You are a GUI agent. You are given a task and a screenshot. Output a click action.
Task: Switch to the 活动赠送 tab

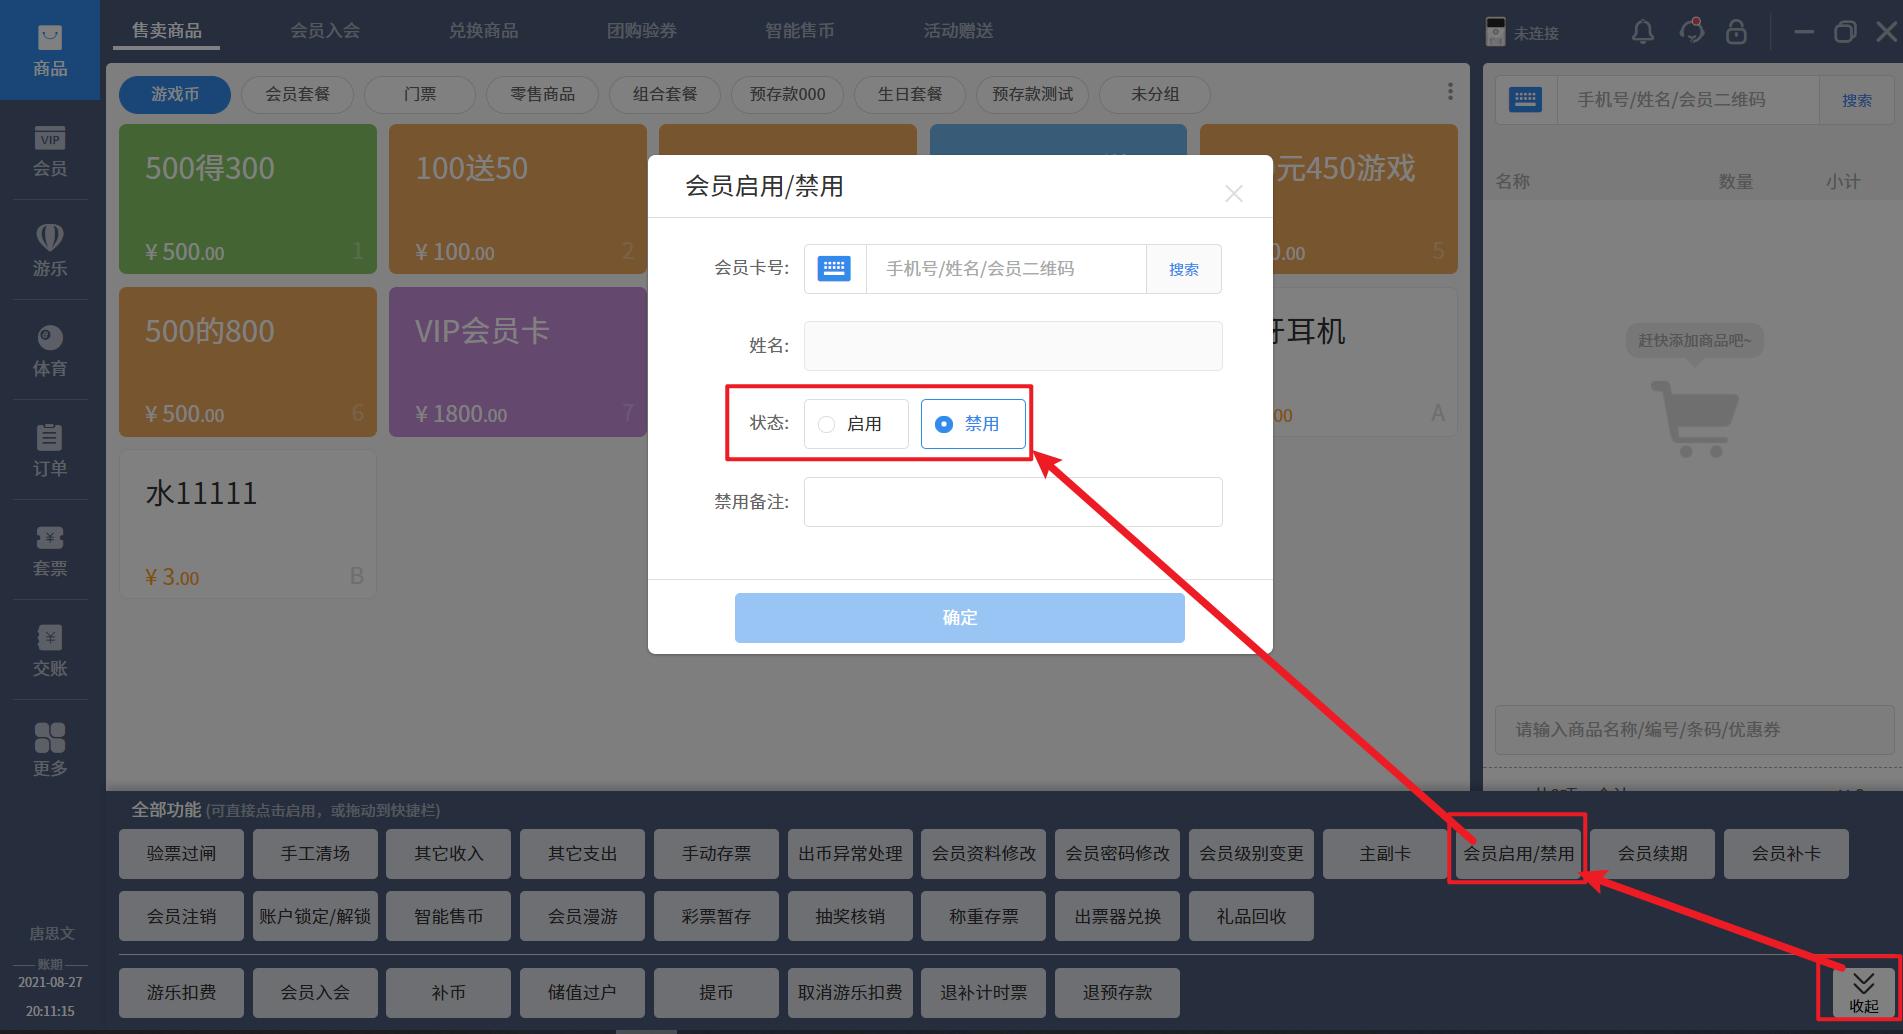pyautogui.click(x=958, y=31)
